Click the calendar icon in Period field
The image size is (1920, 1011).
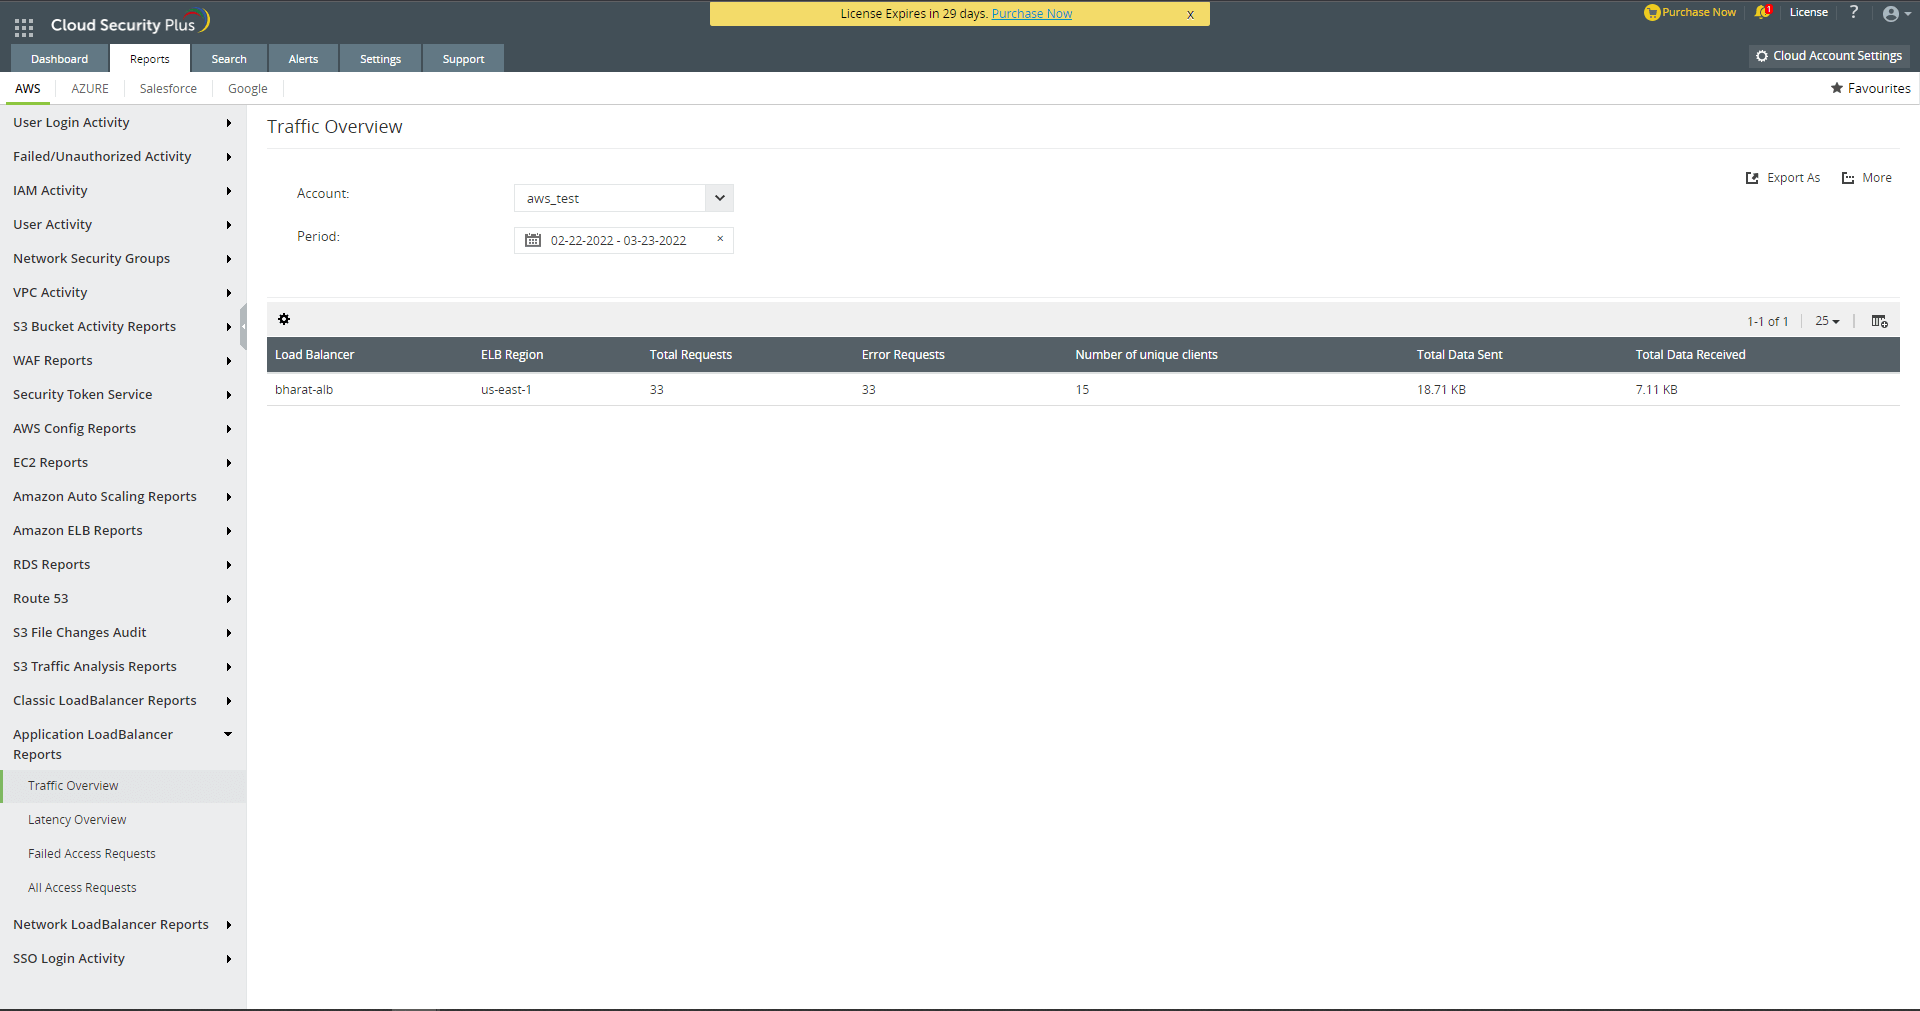(x=533, y=240)
